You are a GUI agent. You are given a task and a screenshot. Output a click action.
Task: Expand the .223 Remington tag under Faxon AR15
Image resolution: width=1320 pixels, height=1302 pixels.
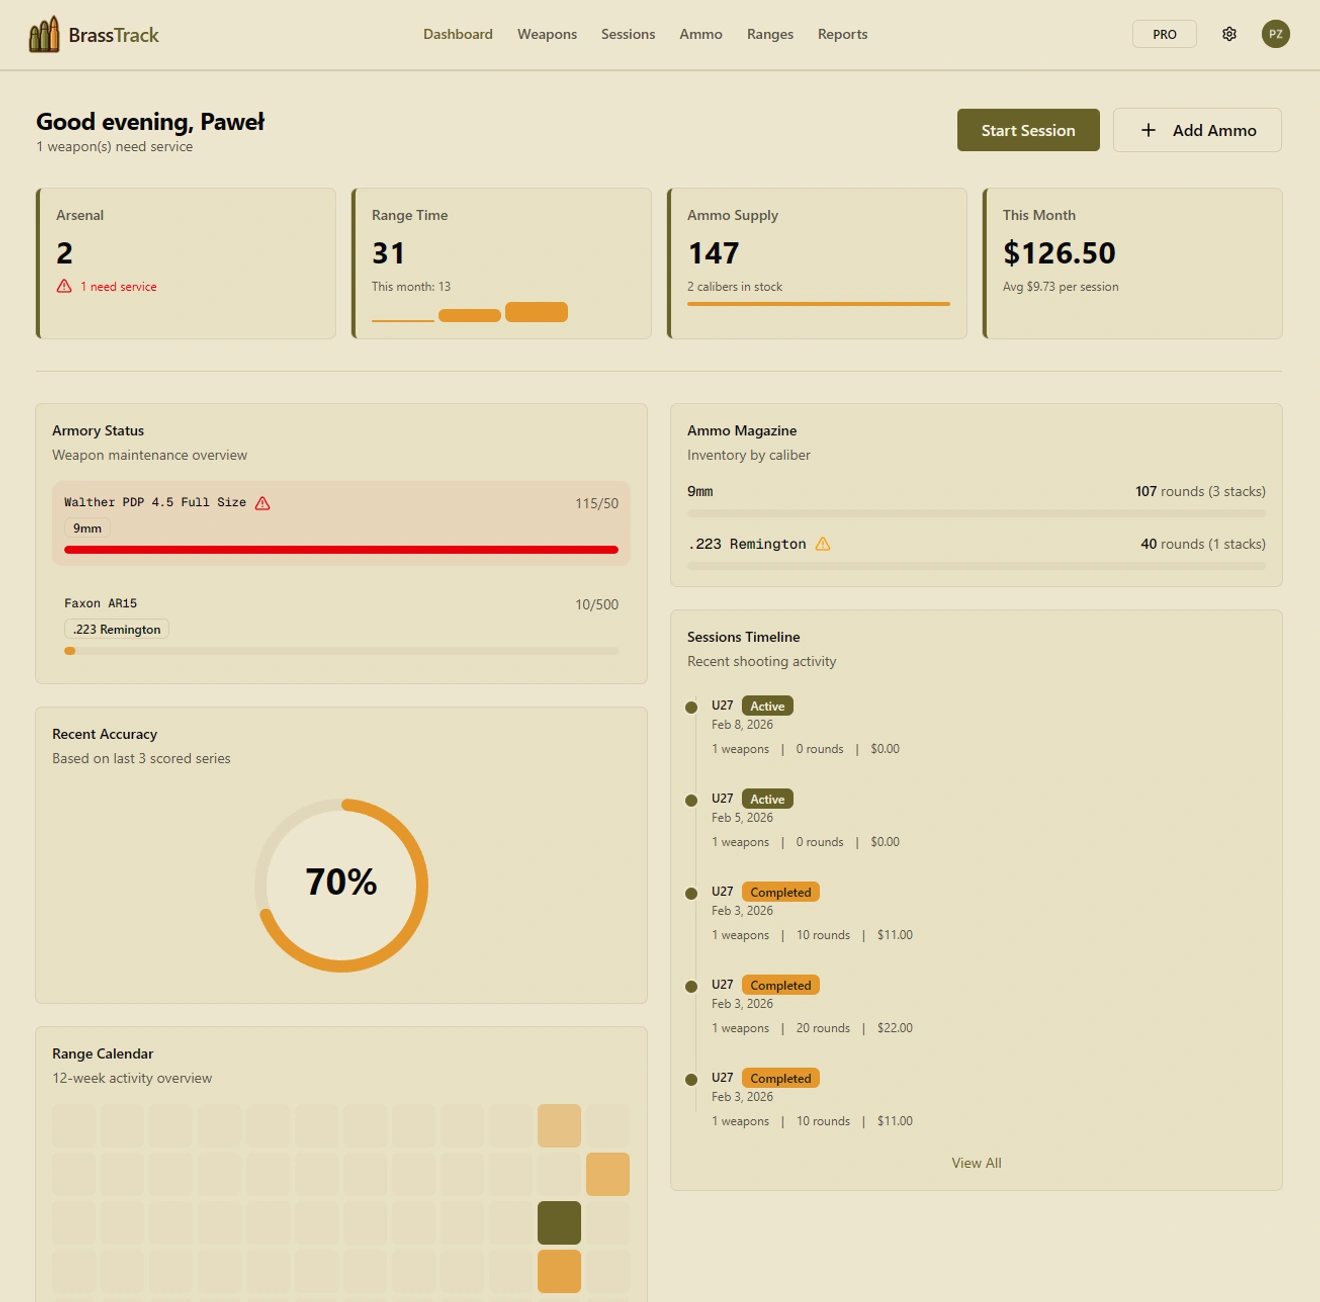(x=116, y=629)
